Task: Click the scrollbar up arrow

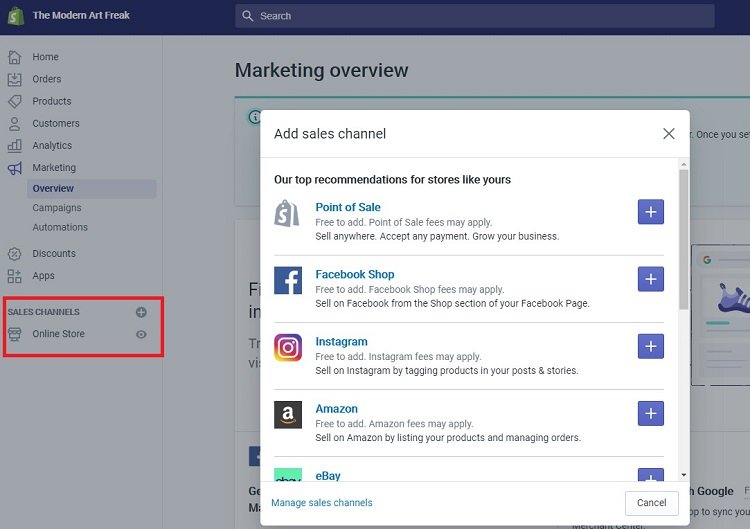Action: [684, 164]
